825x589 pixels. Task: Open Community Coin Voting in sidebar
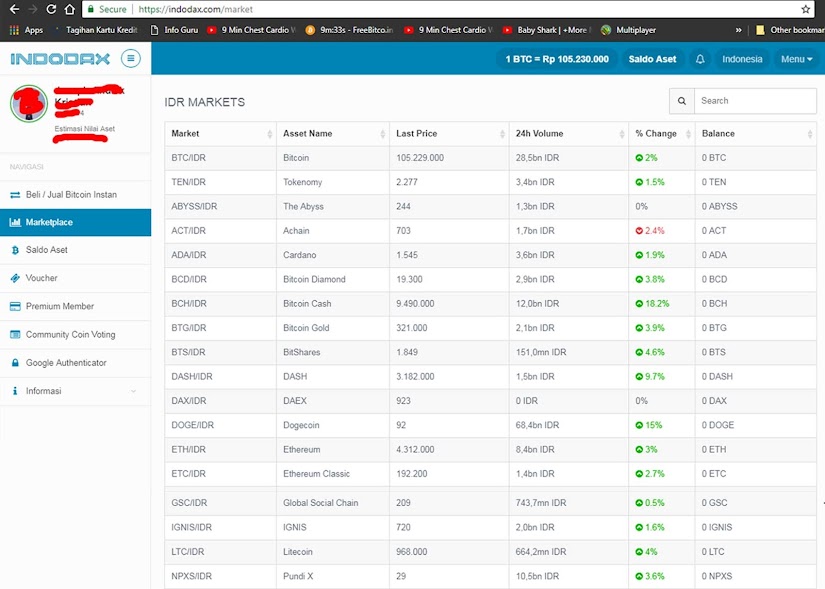75,334
